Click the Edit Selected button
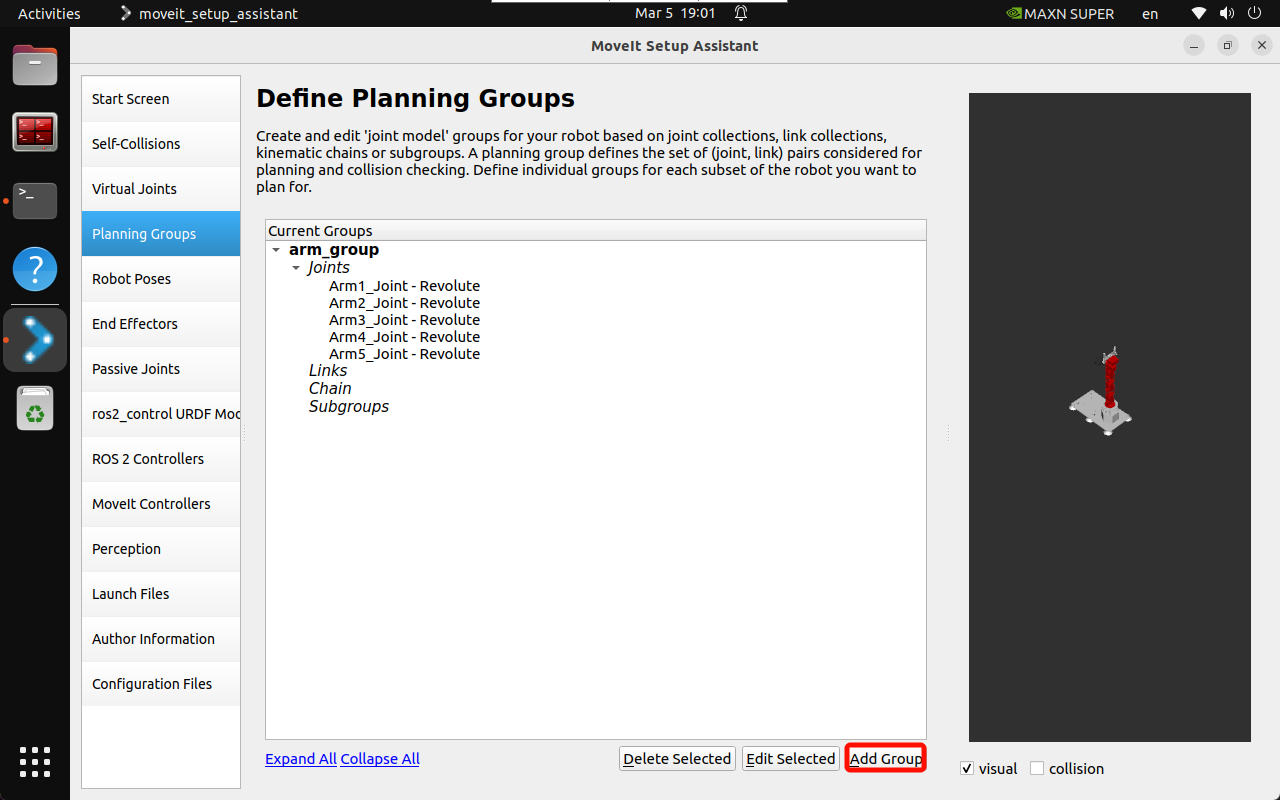 coord(790,759)
